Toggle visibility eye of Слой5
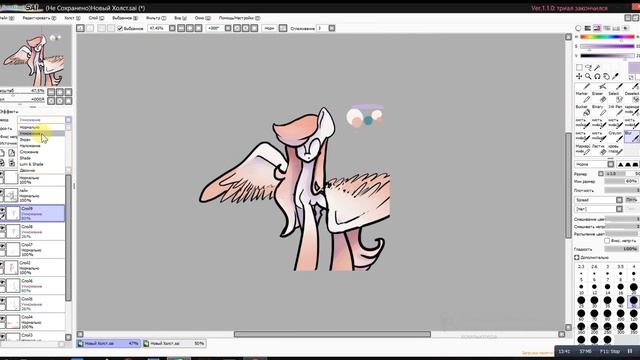Viewport: 640px width, 360px height. [2, 300]
